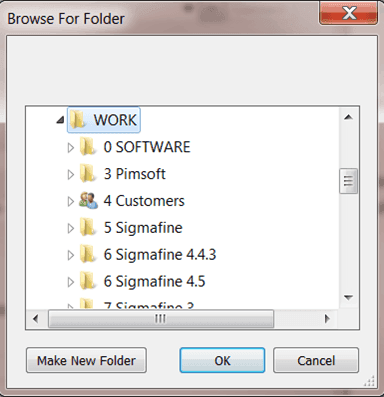Image resolution: width=384 pixels, height=397 pixels.
Task: Expand the 3 Pimsoft folder
Action: pos(70,174)
